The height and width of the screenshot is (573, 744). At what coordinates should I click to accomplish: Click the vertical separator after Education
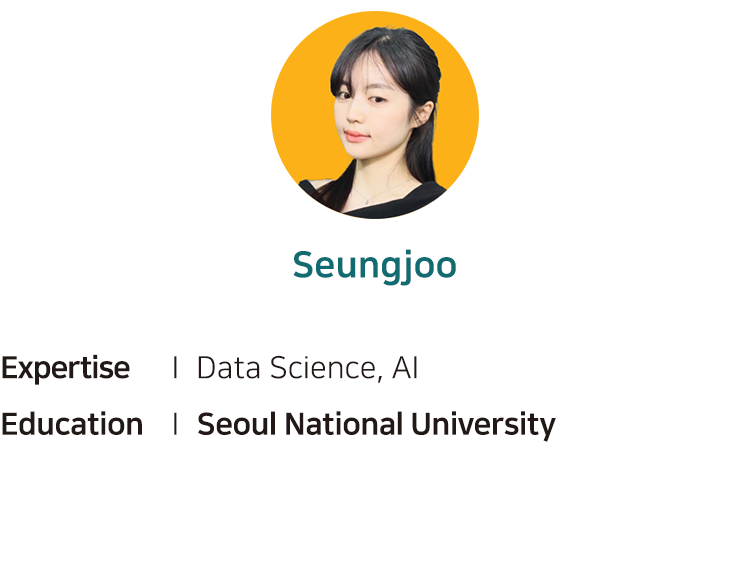176,424
